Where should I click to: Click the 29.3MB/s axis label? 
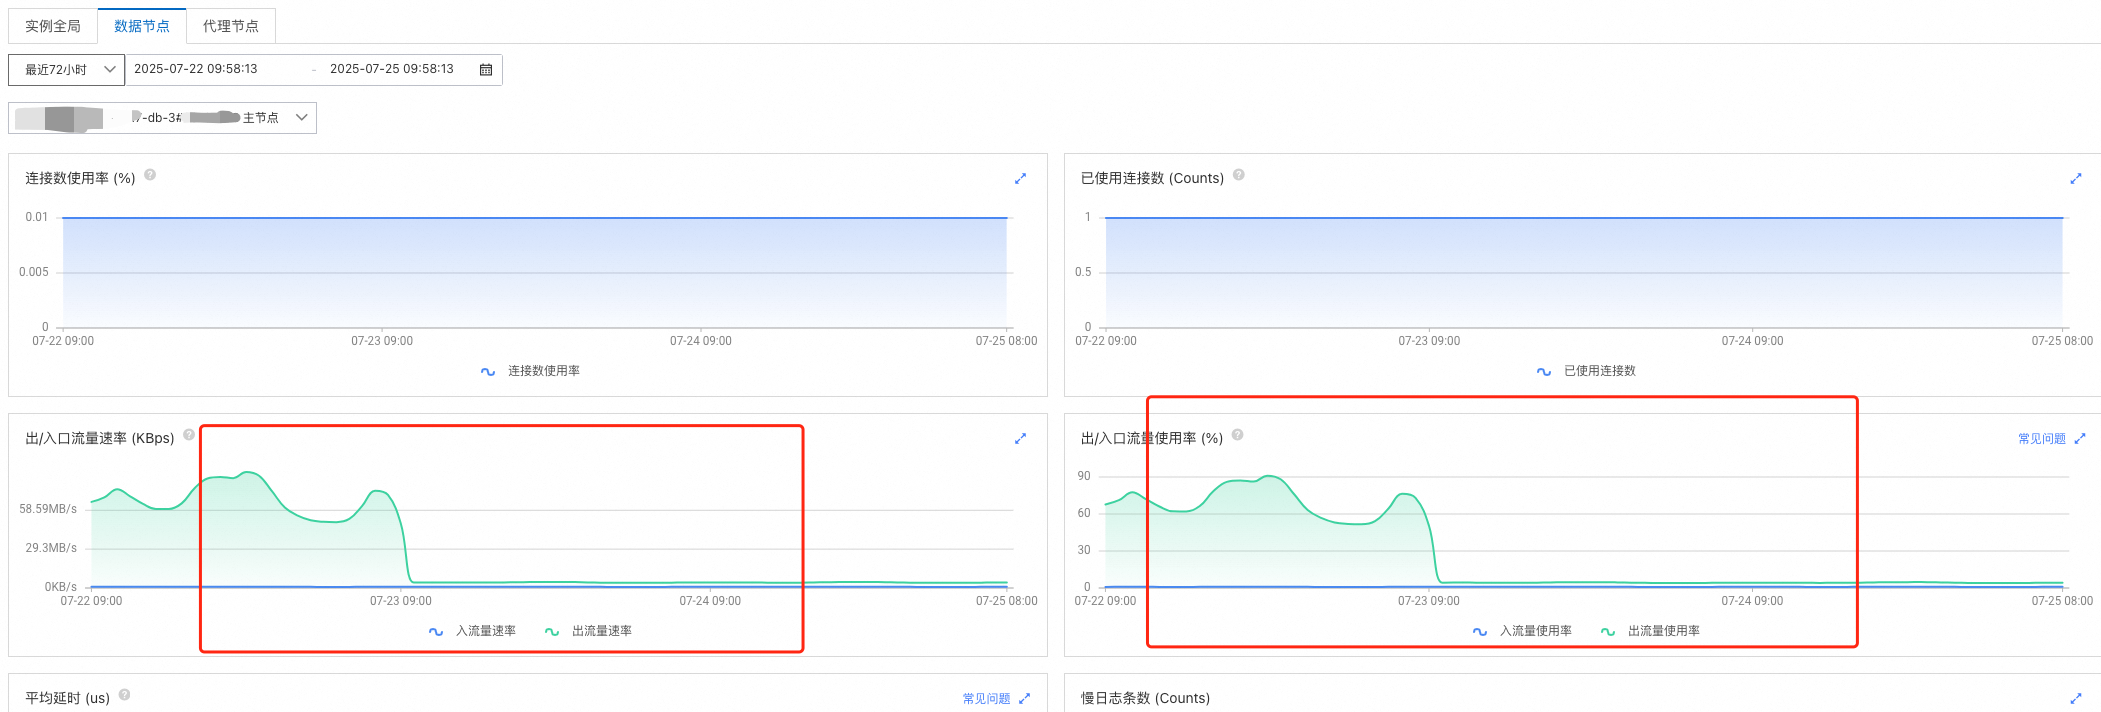(x=51, y=548)
